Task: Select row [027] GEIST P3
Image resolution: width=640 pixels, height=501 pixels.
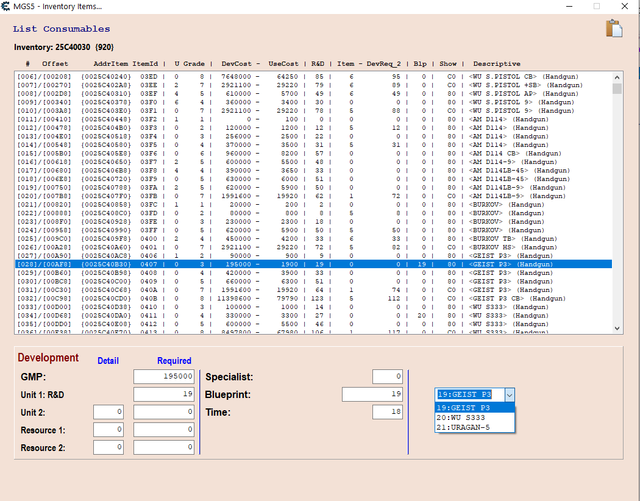Action: tap(313, 256)
